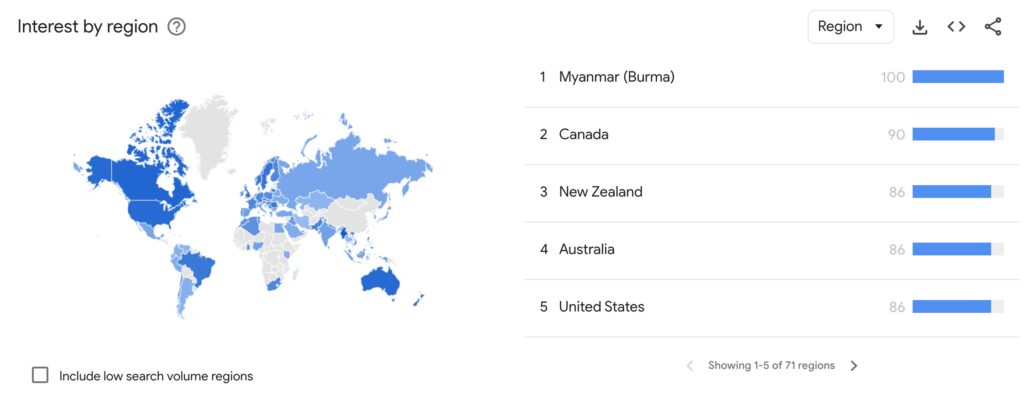Open the embed code icon
Viewport: 1024px width, 415px height.
(x=956, y=27)
